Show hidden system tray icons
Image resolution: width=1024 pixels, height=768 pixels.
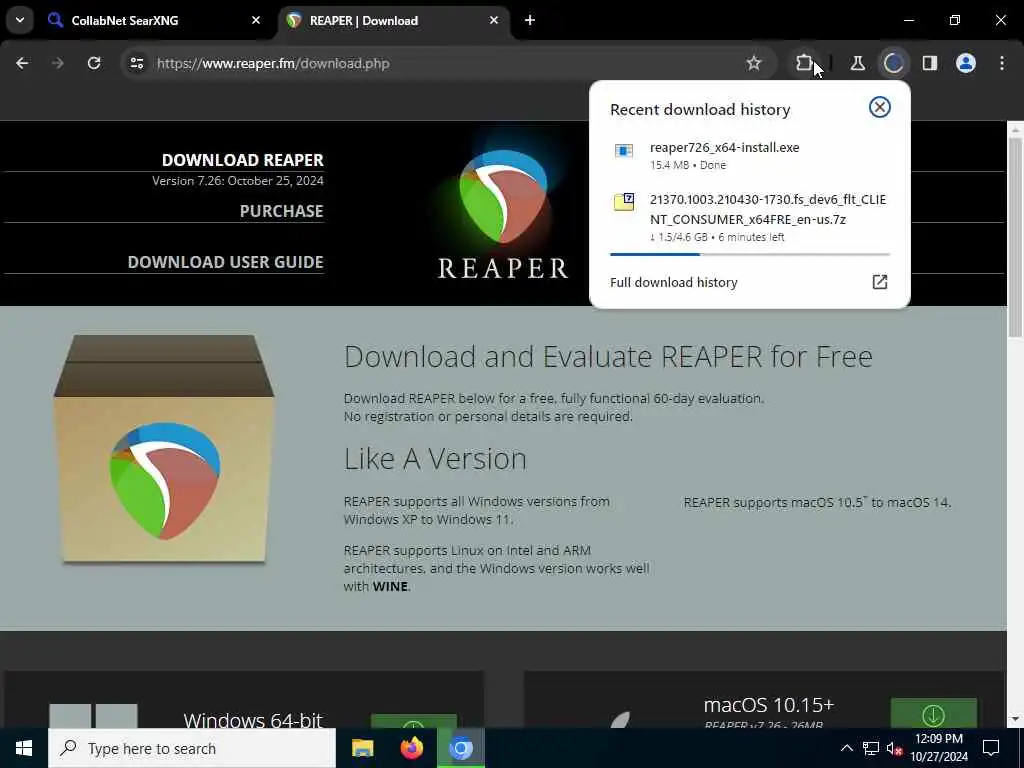[846, 748]
